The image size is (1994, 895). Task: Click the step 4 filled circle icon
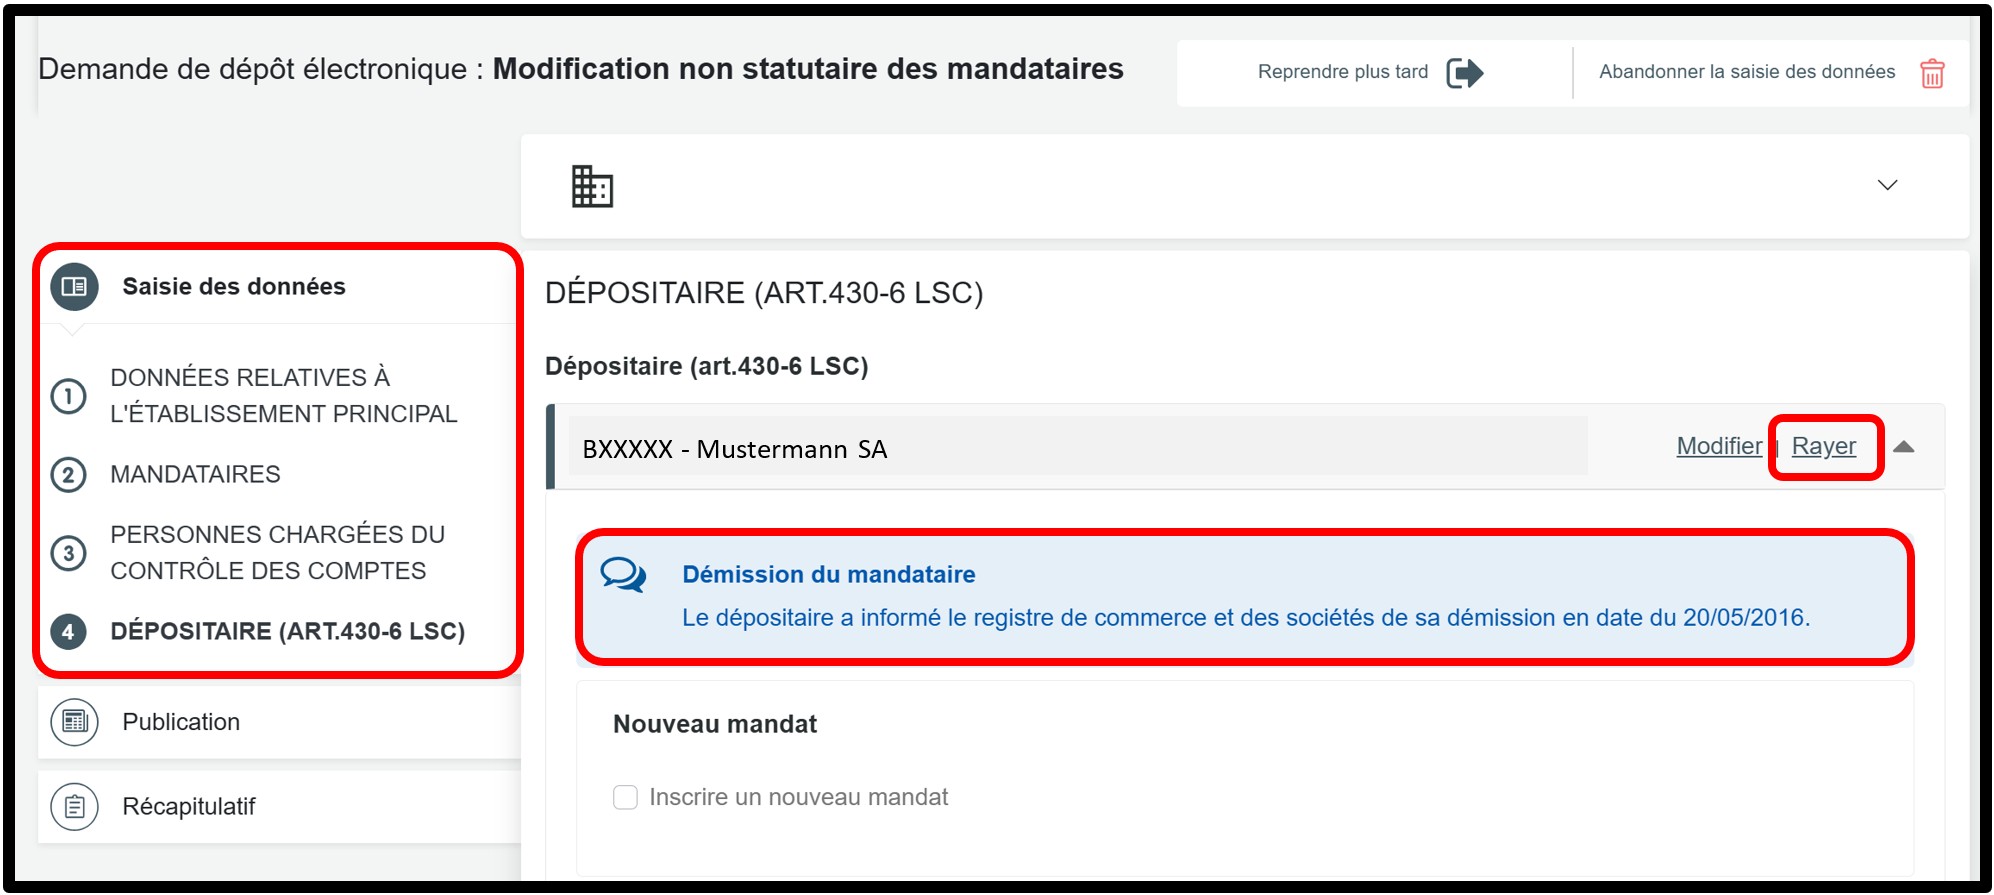[x=69, y=632]
